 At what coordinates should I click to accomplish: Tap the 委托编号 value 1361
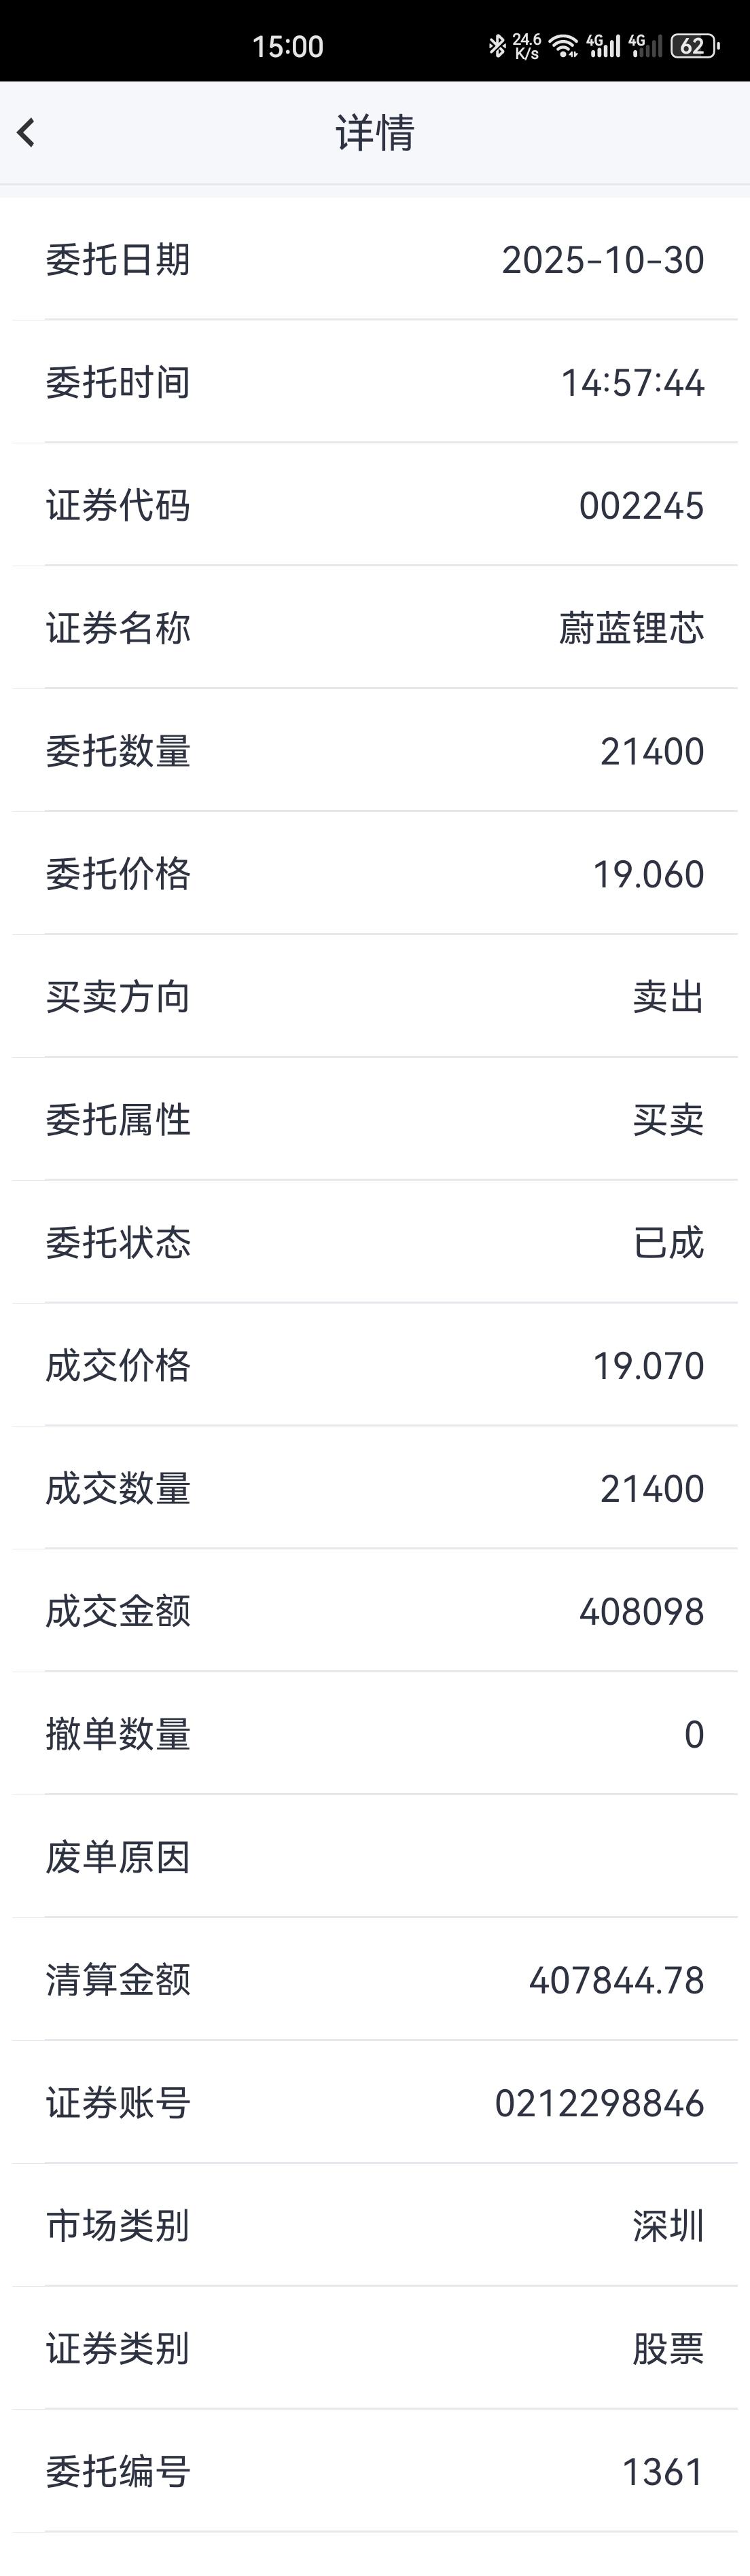(662, 2472)
